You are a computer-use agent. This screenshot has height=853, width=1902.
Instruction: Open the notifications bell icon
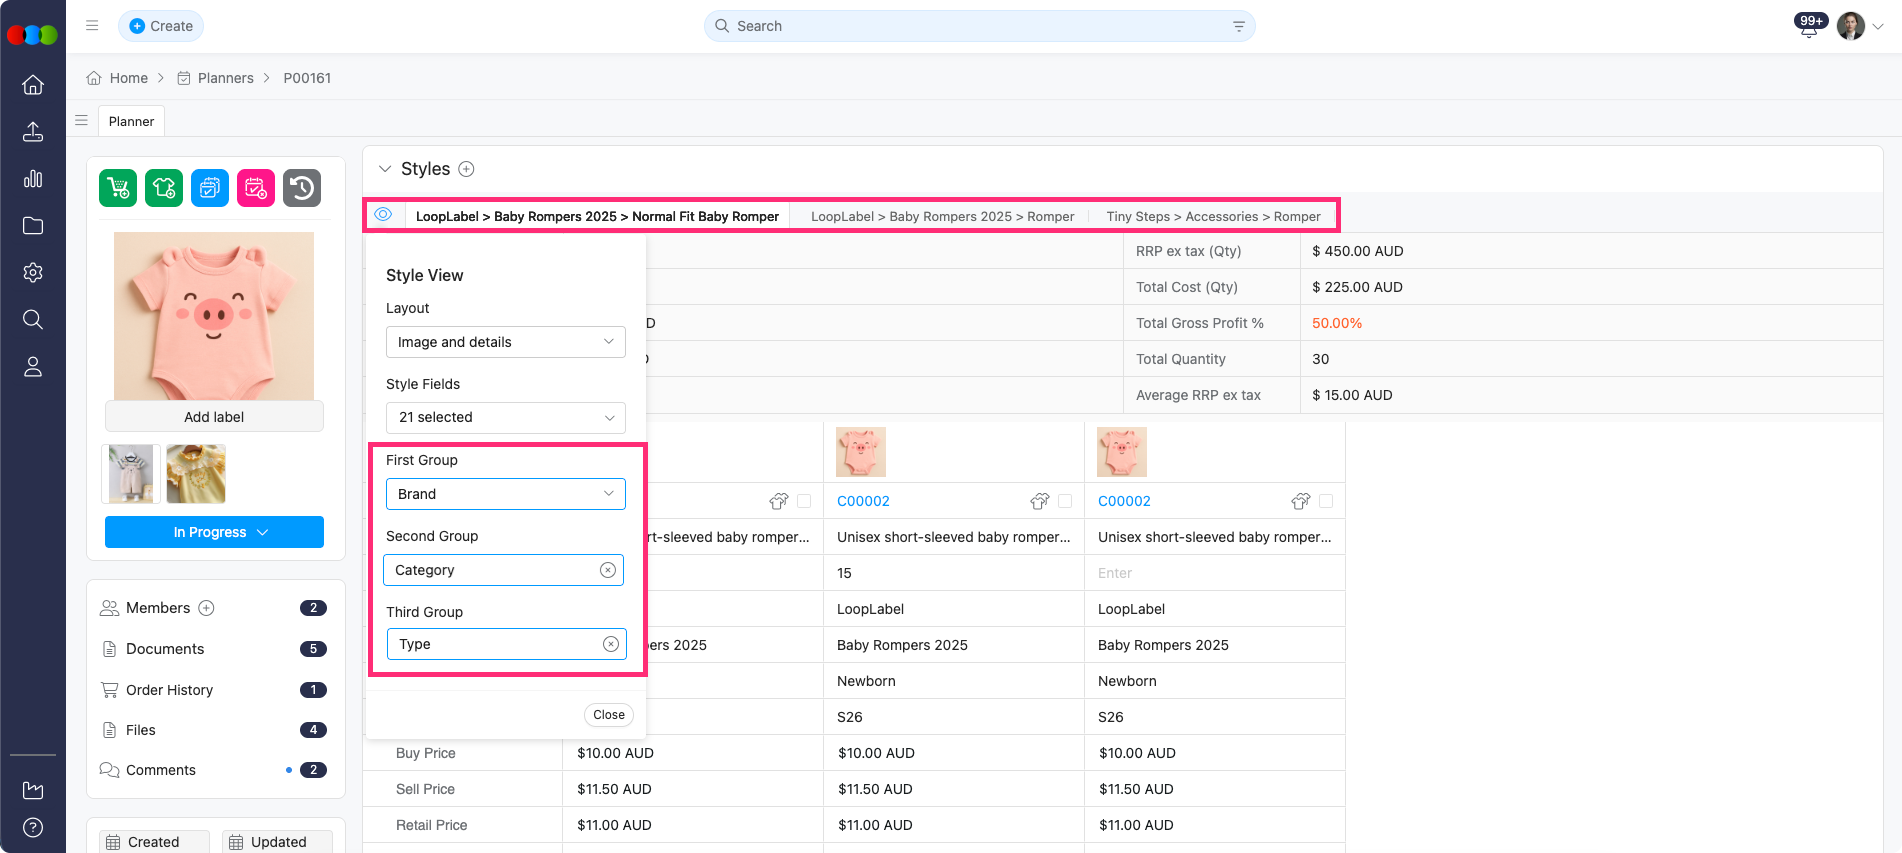click(x=1809, y=27)
